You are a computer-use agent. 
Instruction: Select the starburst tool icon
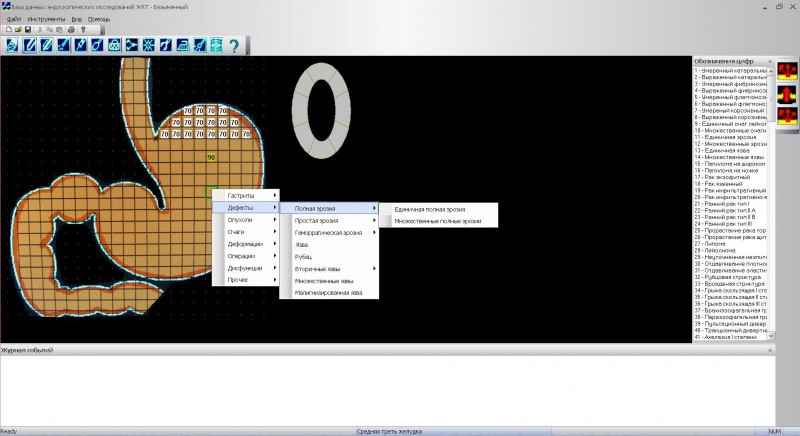pos(148,45)
